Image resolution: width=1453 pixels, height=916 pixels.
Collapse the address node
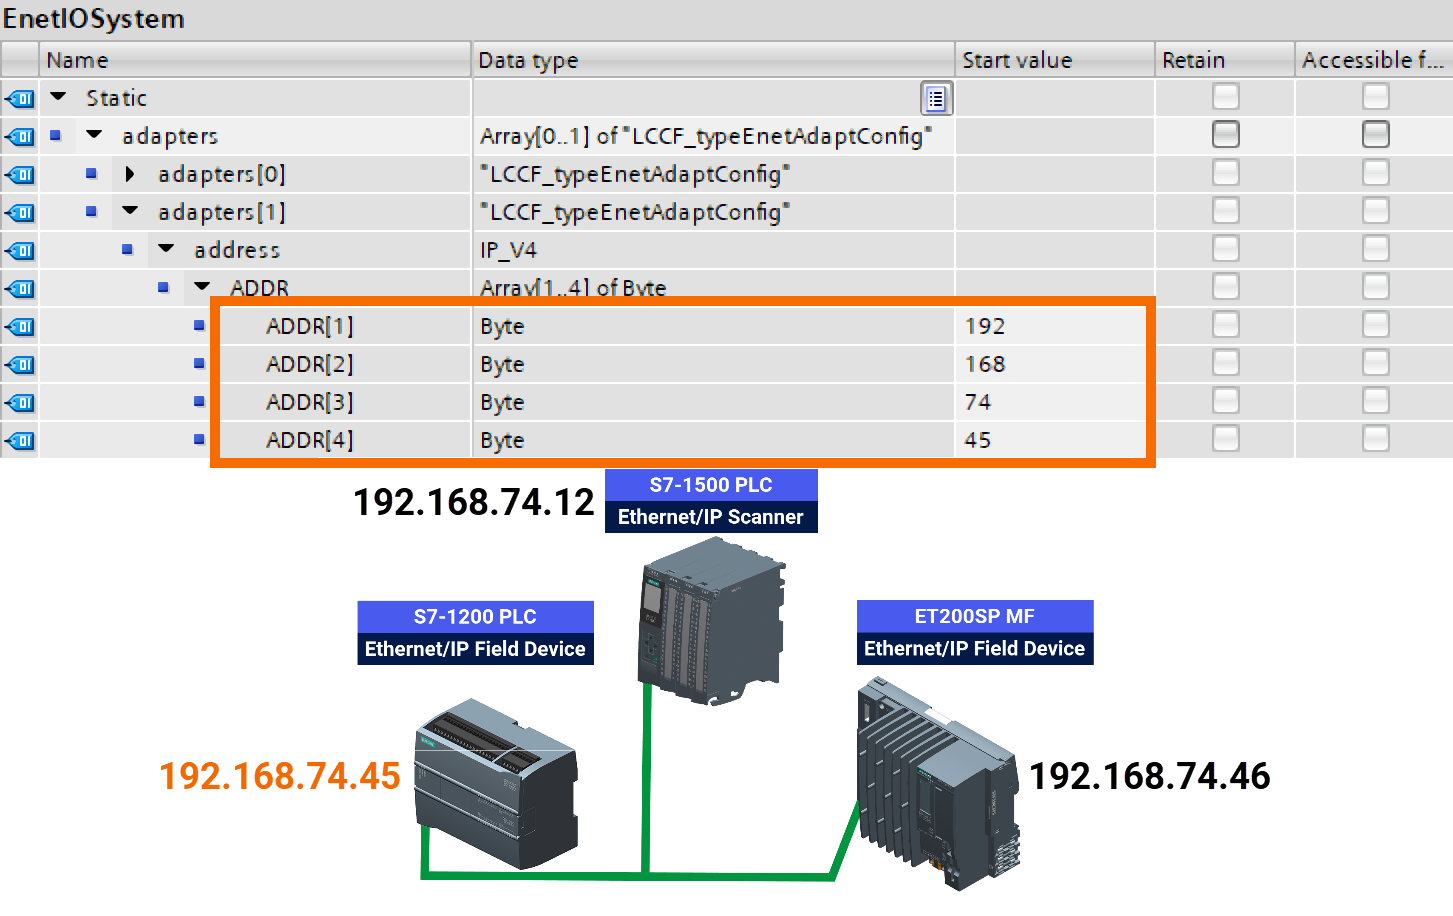[166, 249]
